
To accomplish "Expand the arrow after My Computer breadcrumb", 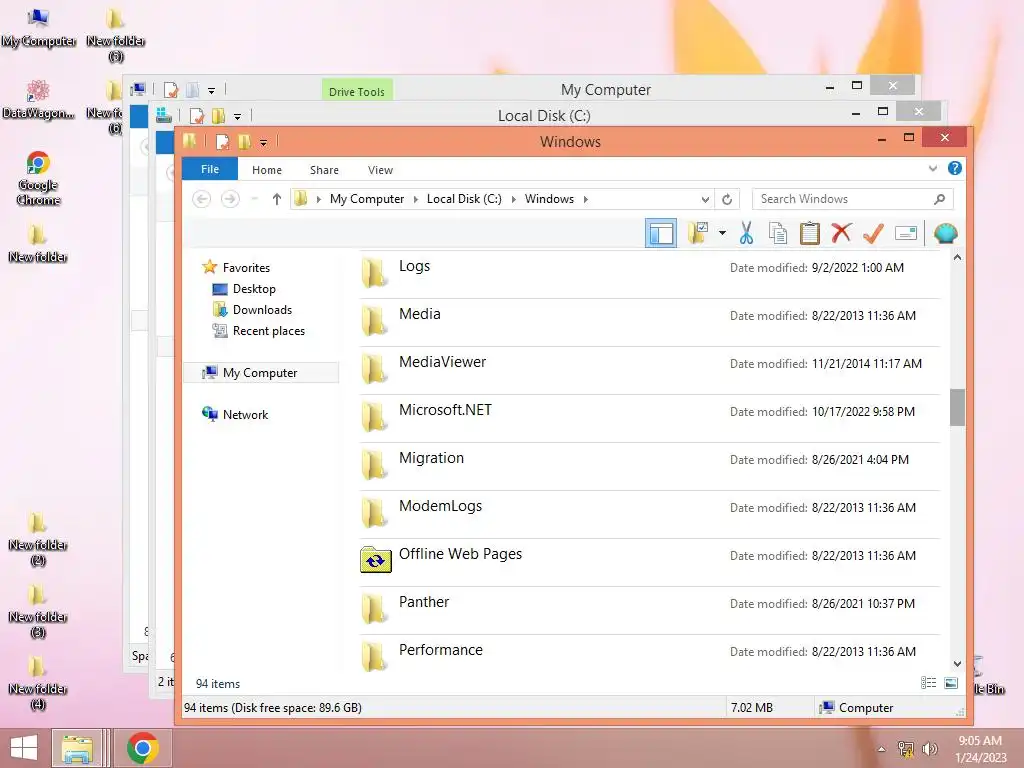I will [415, 199].
